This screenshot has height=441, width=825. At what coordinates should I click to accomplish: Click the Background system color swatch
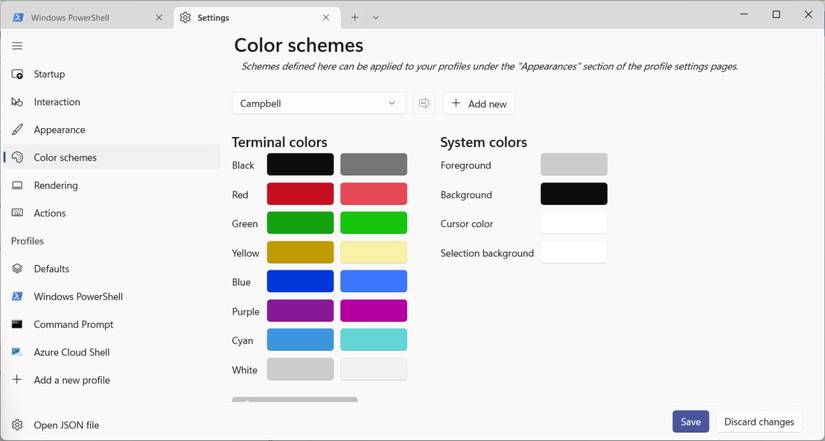pos(573,194)
